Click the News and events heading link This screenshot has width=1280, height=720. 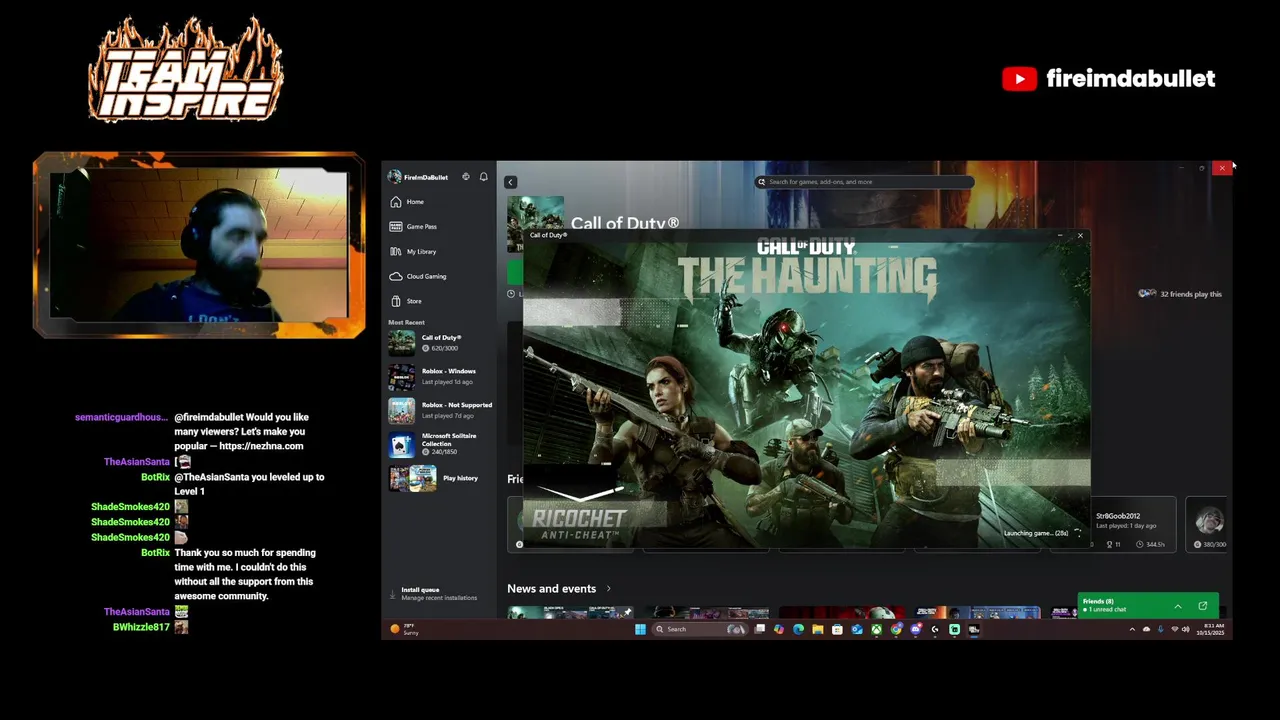pyautogui.click(x=551, y=589)
